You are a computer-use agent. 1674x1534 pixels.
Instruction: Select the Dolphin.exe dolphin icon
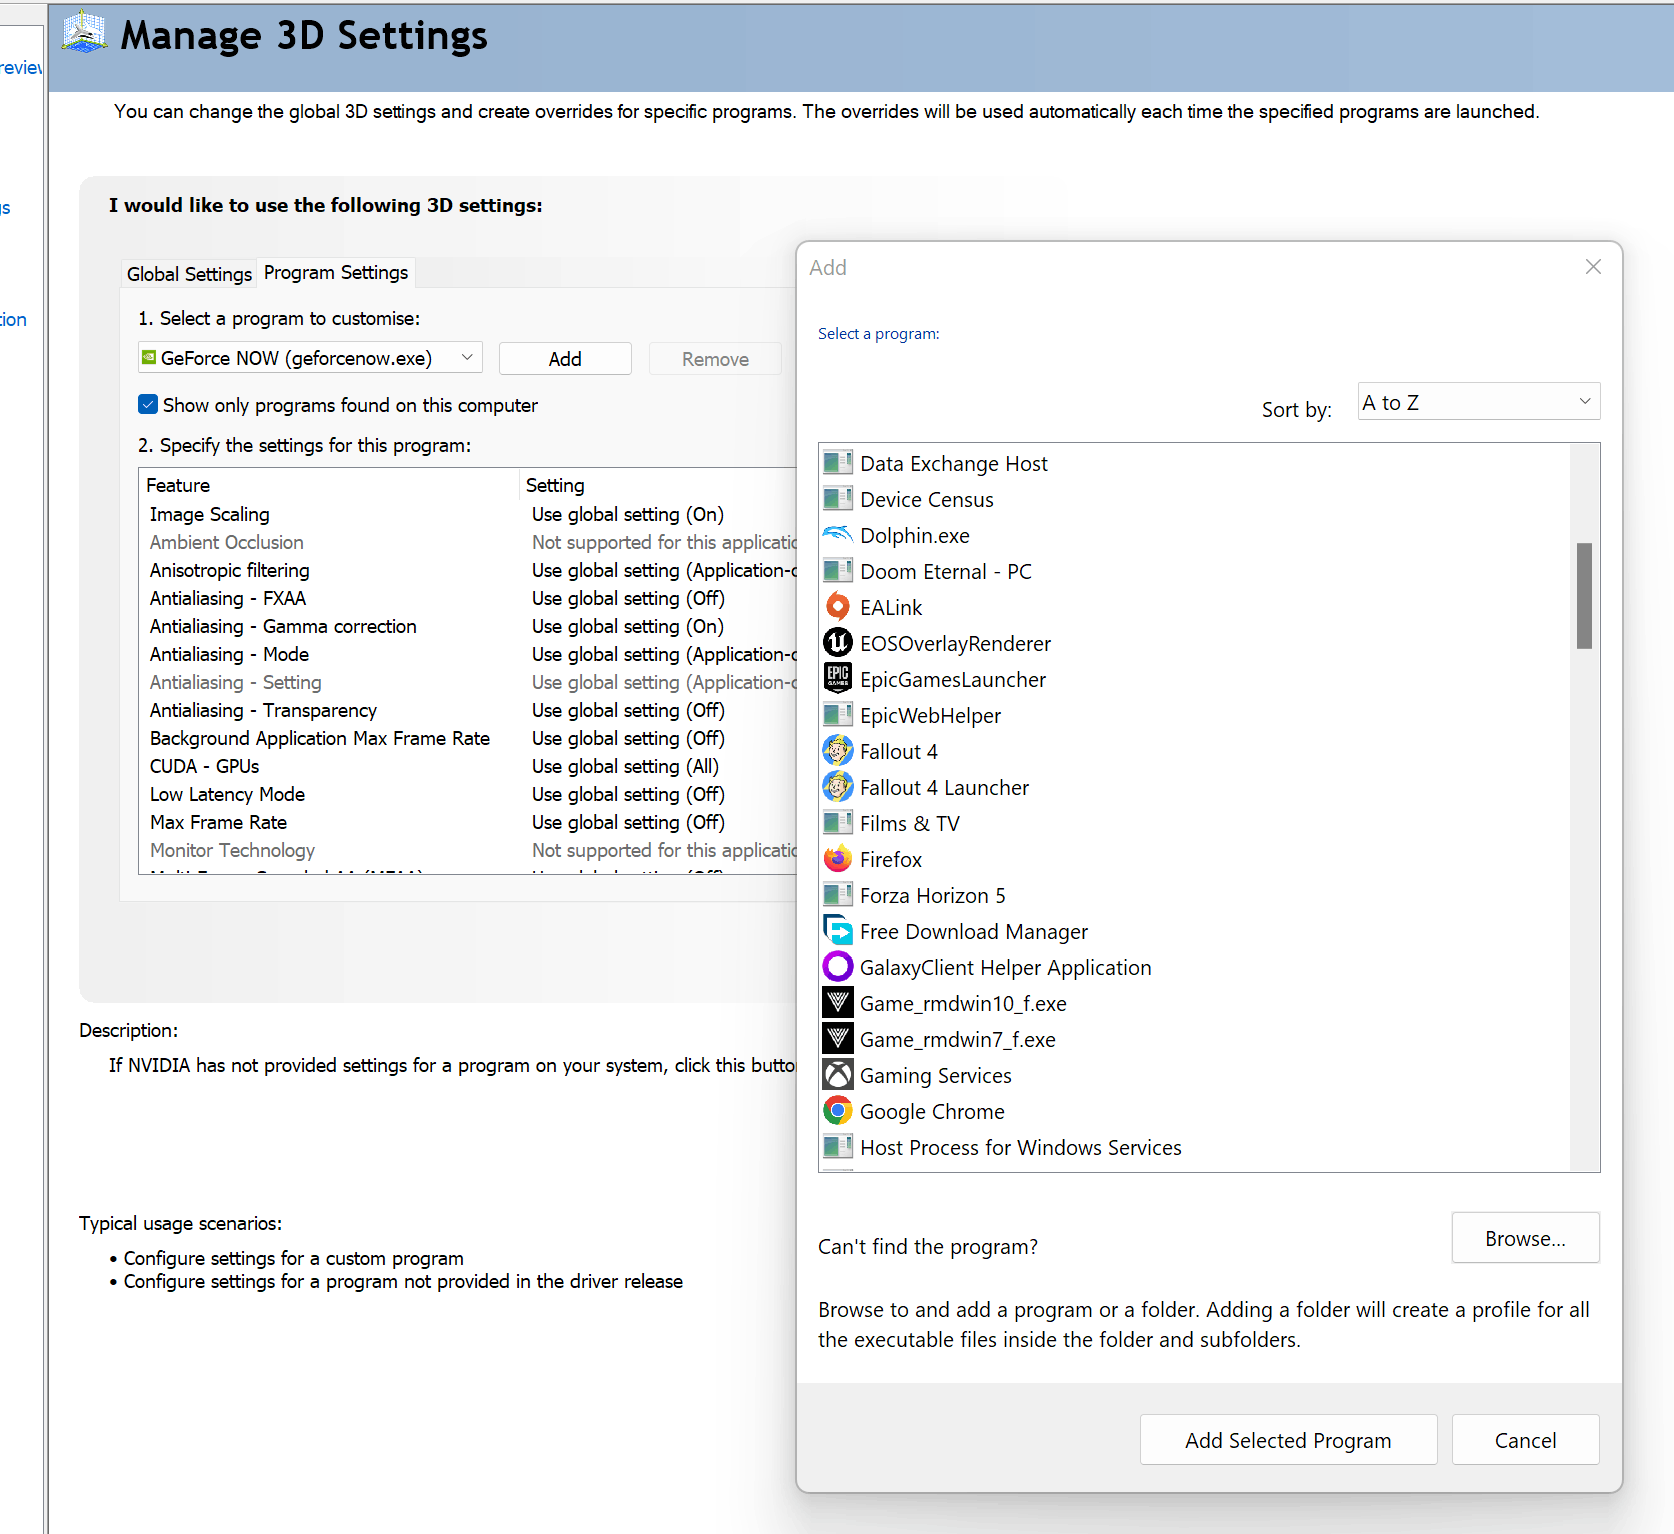coord(838,535)
